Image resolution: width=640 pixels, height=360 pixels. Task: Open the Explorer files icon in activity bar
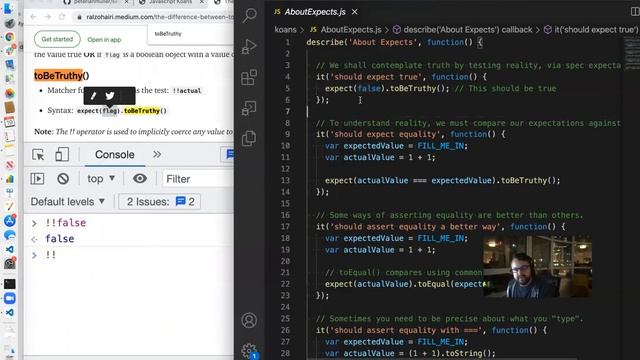coord(249,138)
